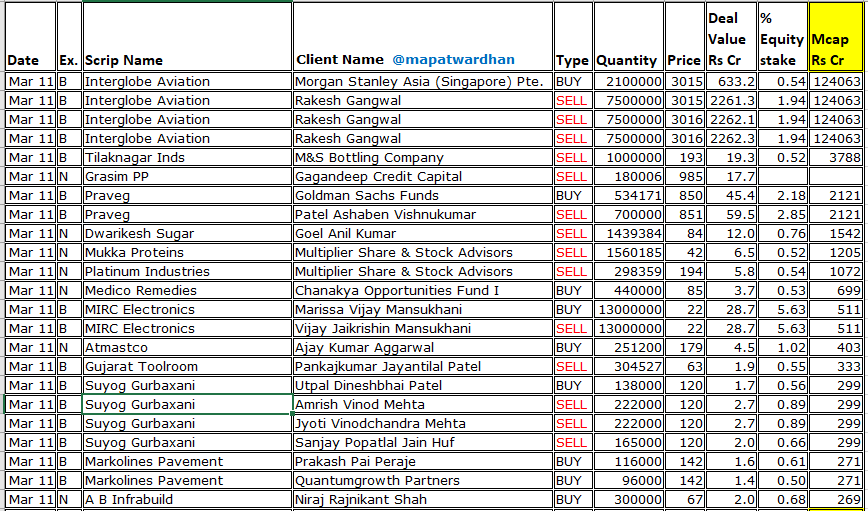
Task: Select the 'Niraj Rajnikant Shah' client cell
Action: (x=423, y=499)
